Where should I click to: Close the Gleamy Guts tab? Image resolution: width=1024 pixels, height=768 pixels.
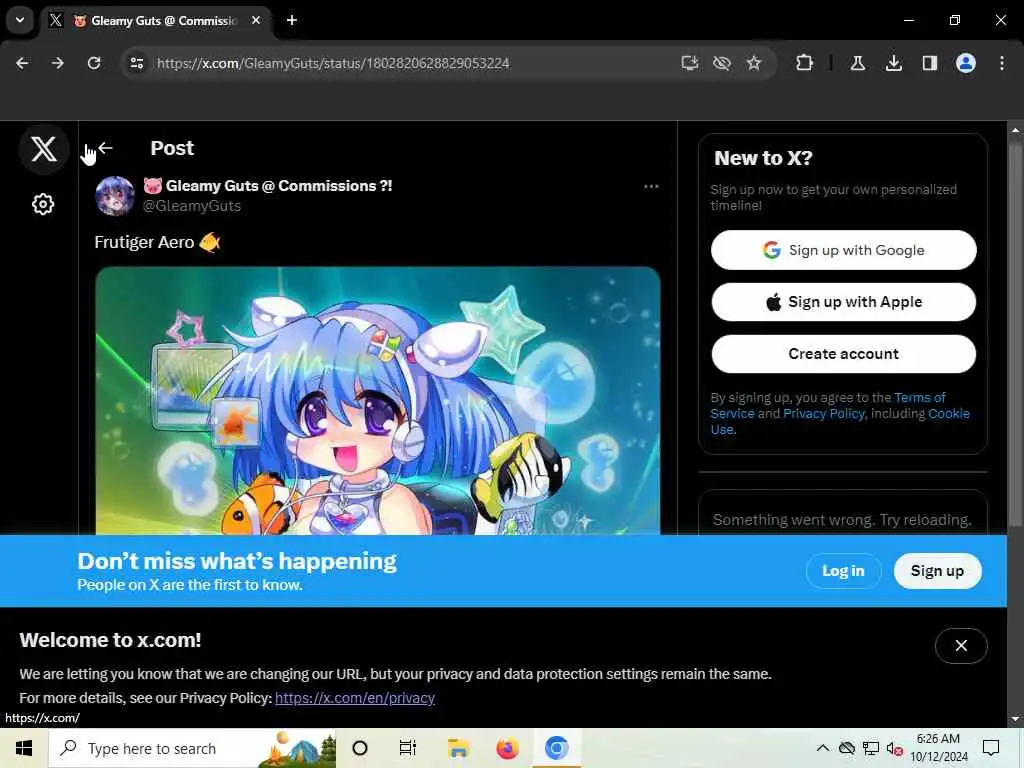(x=256, y=20)
